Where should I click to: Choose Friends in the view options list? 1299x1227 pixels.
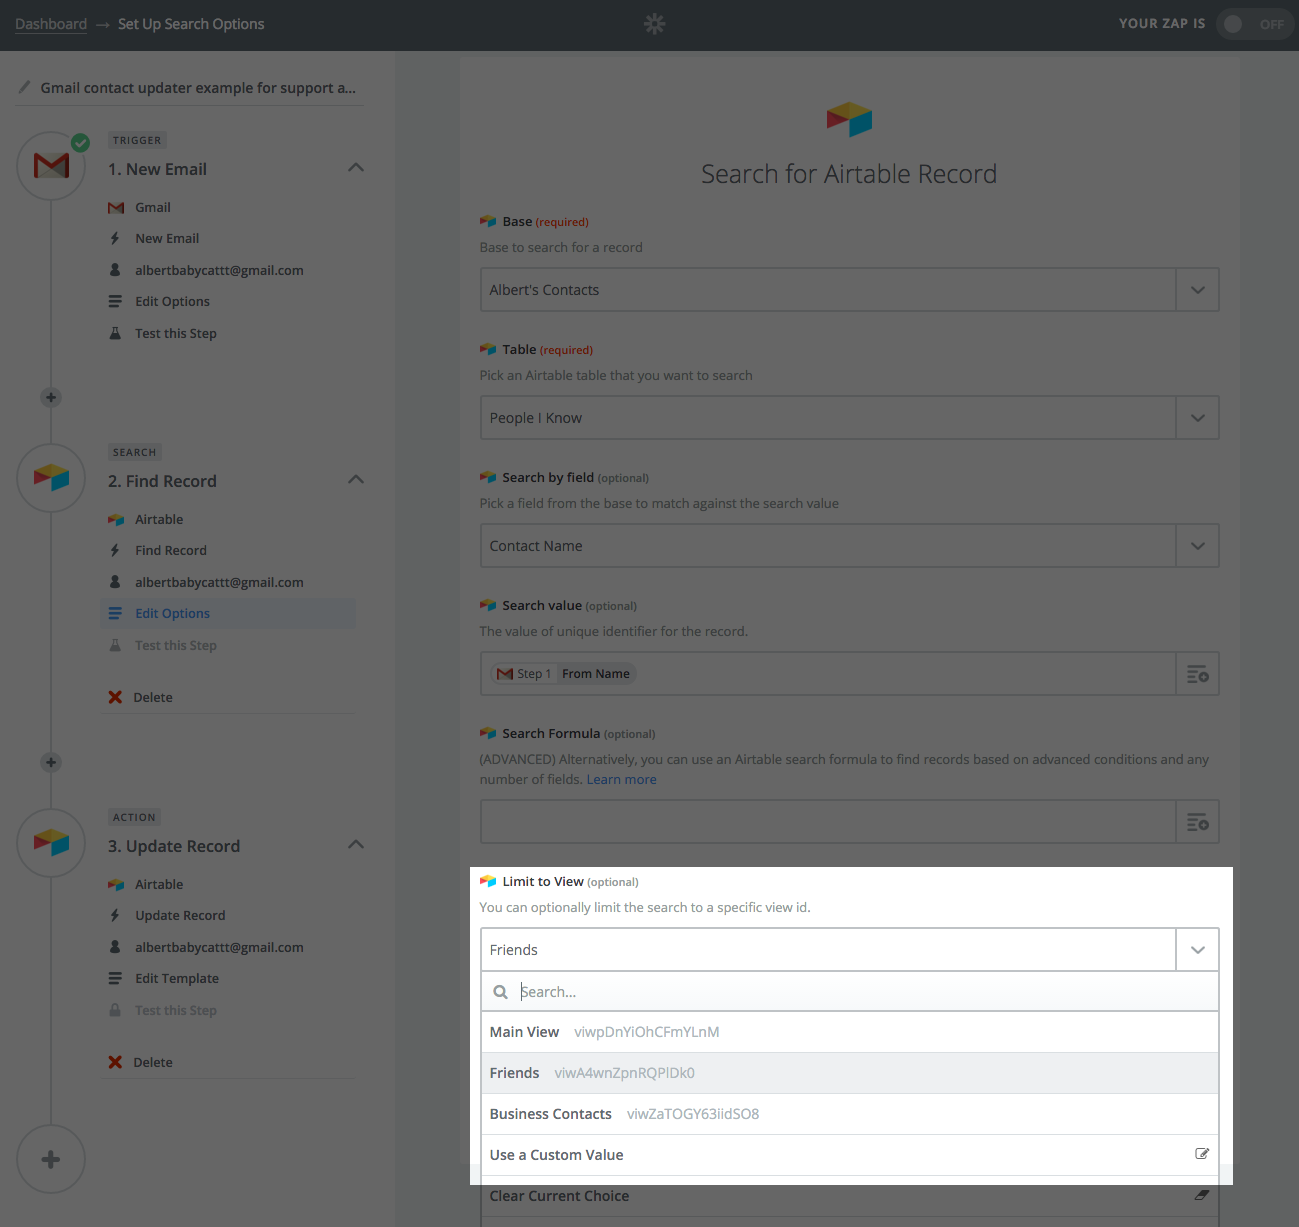(x=849, y=1073)
